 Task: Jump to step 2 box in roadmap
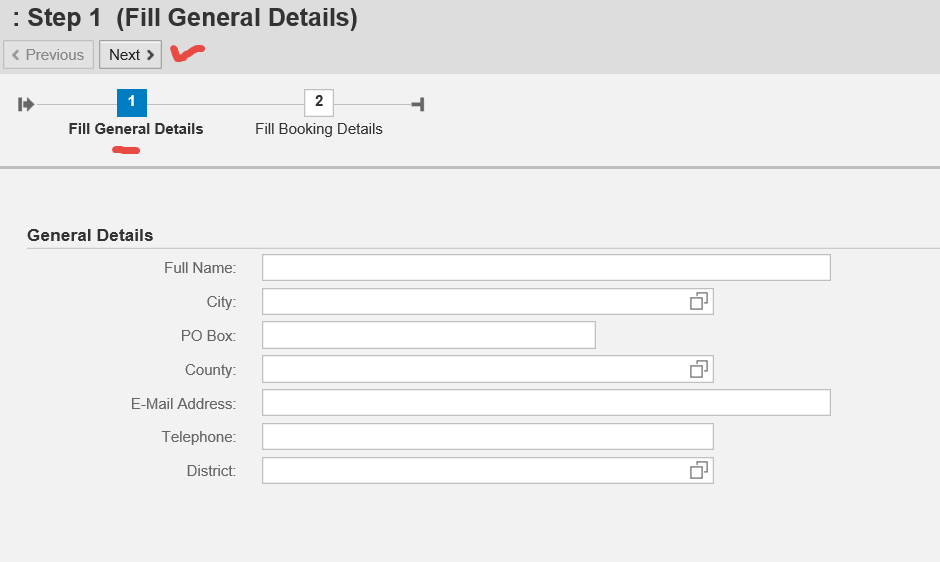[x=319, y=103]
